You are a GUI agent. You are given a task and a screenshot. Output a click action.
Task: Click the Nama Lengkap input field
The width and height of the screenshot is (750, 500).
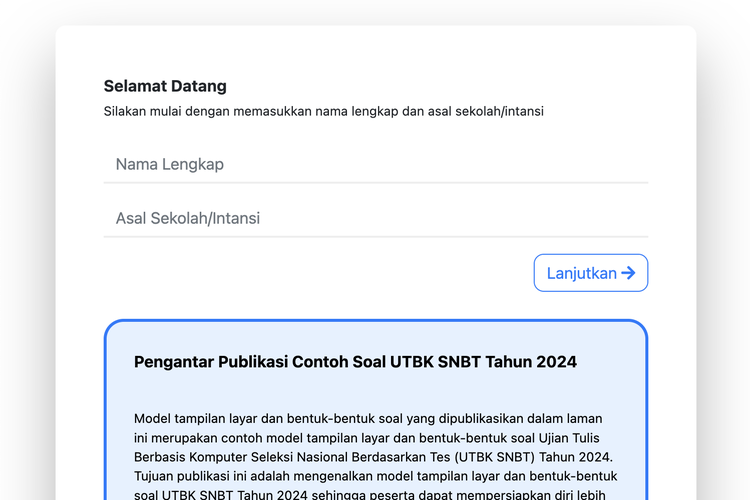tap(375, 164)
